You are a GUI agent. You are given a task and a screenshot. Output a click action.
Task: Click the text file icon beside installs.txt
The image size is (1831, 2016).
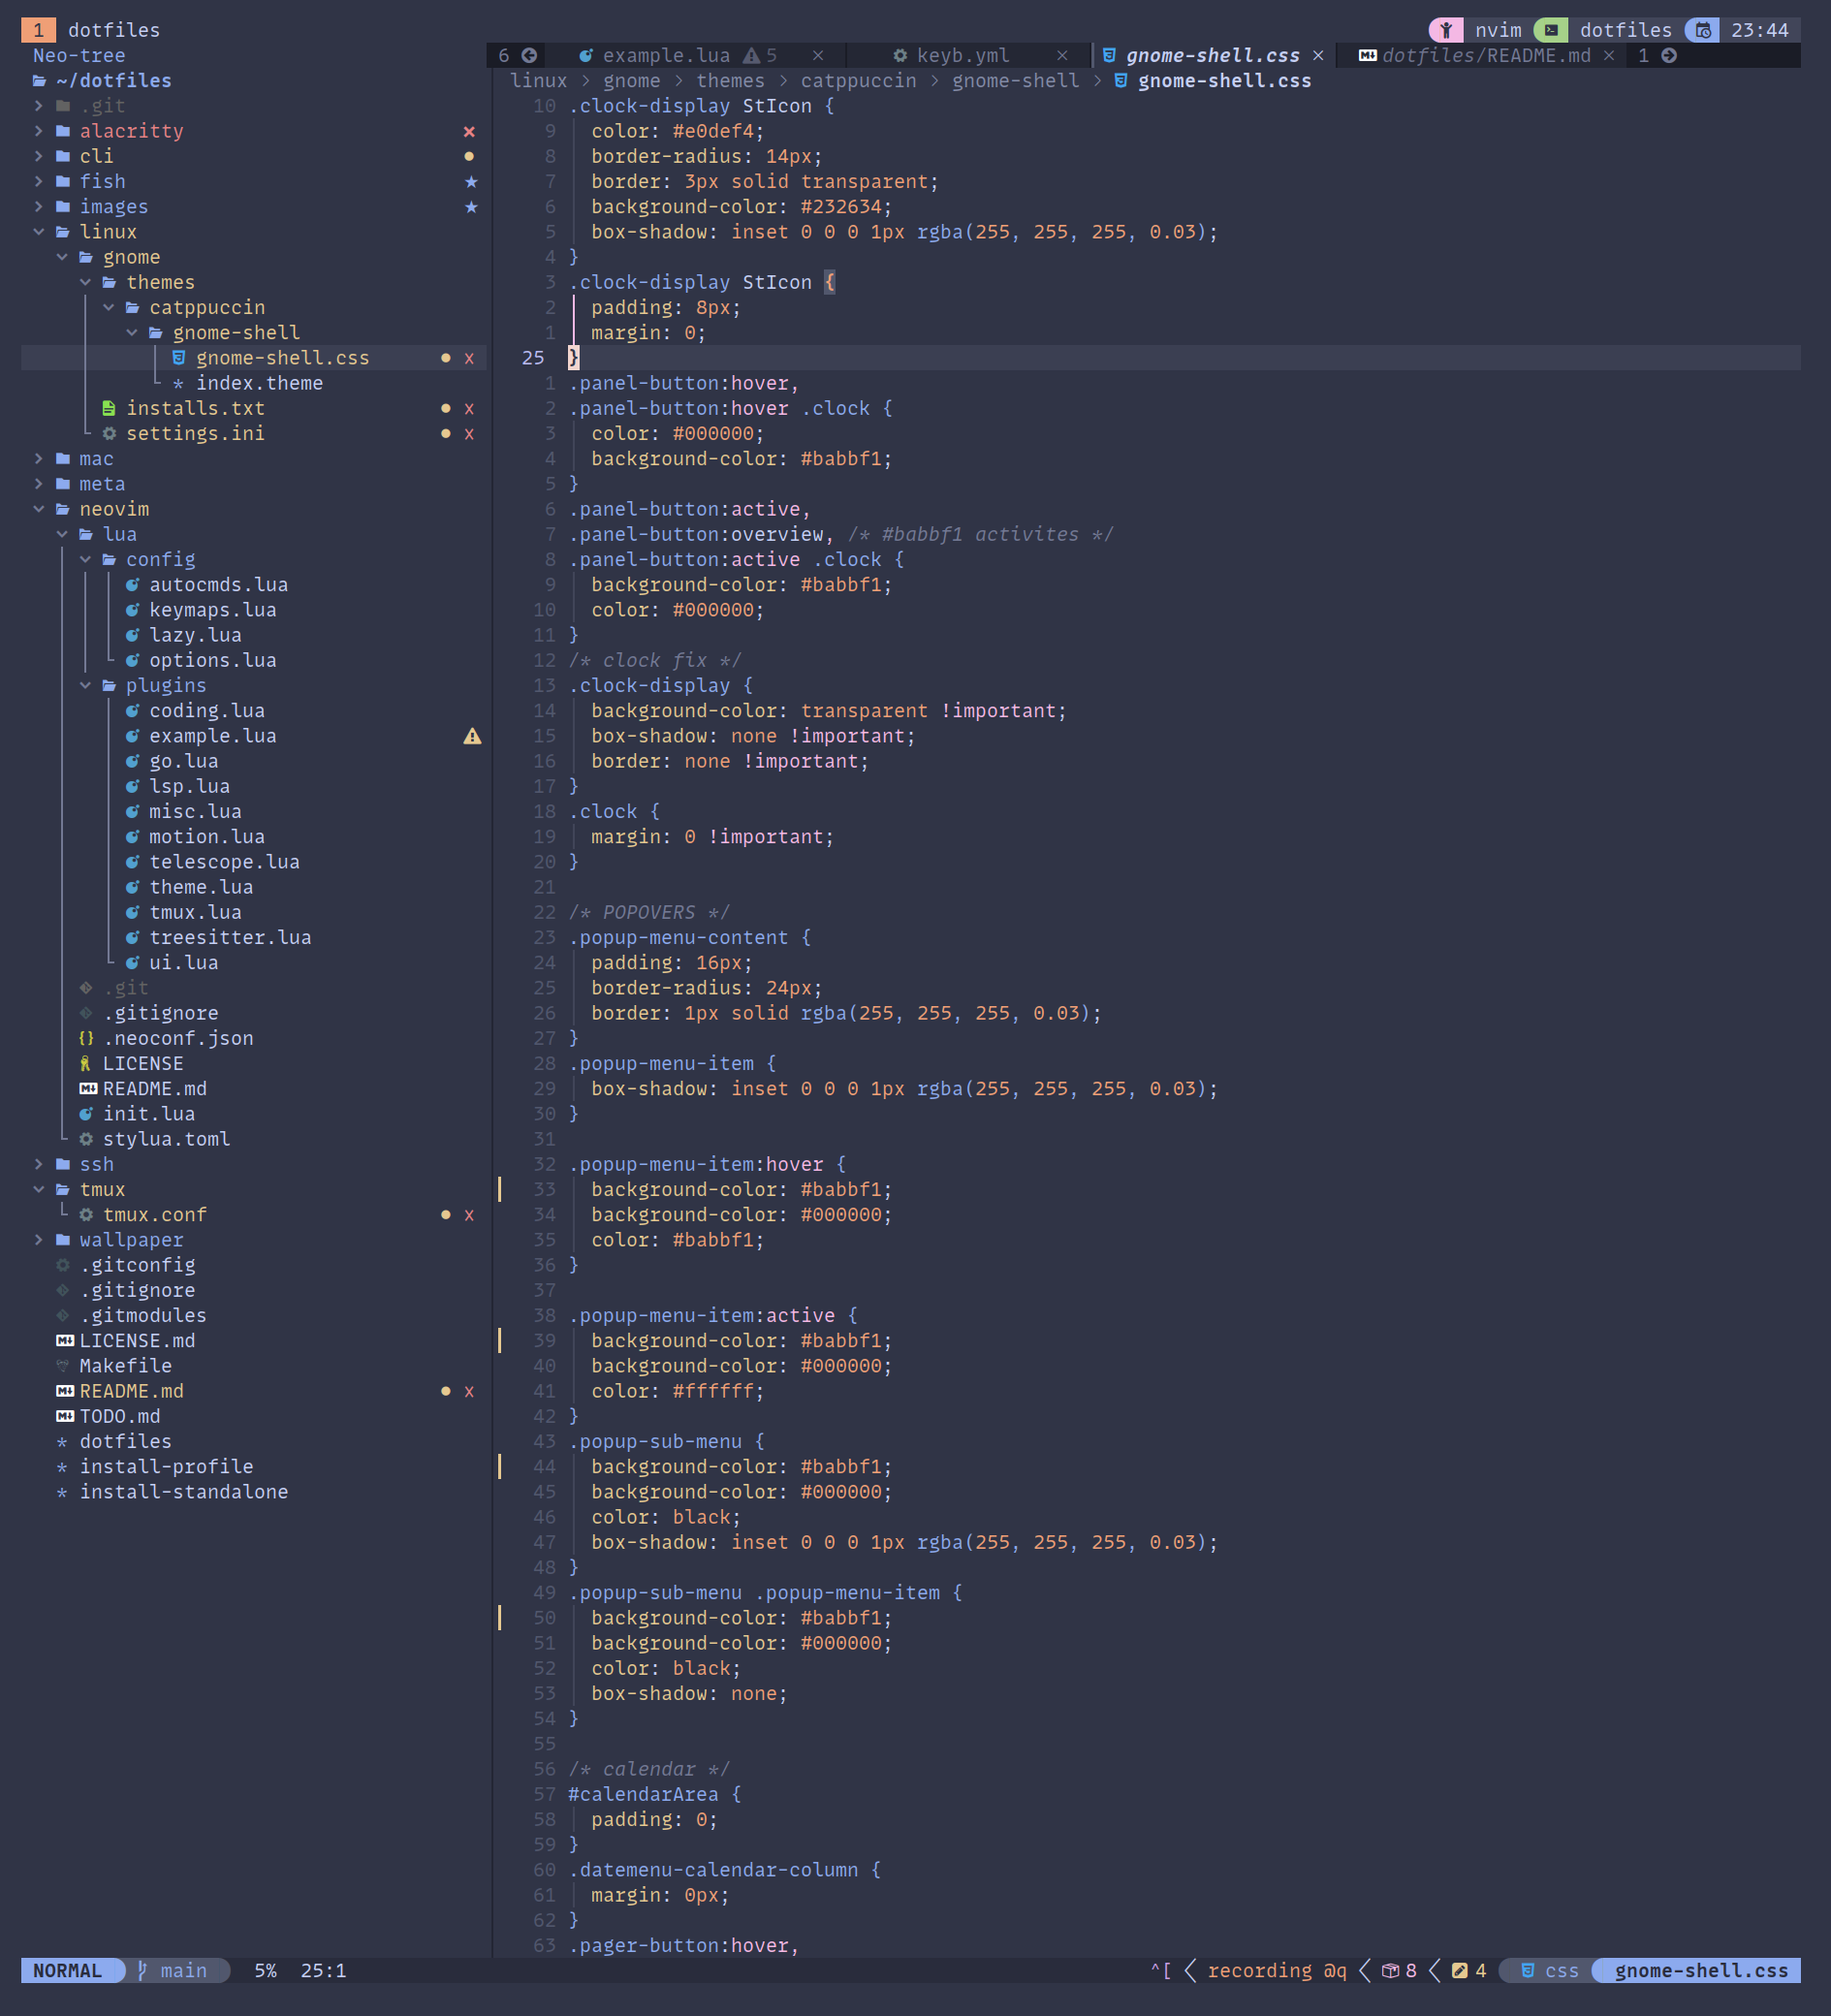[x=109, y=408]
